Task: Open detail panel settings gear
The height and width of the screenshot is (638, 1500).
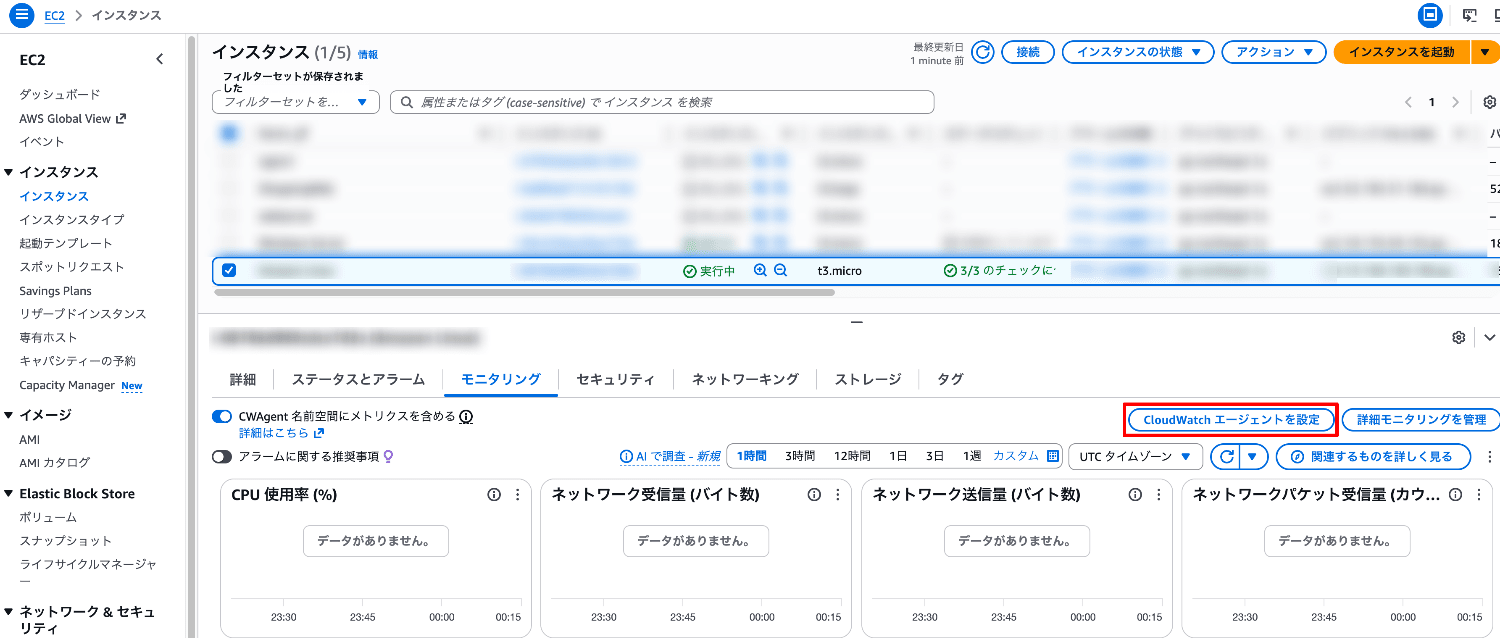Action: coord(1458,338)
